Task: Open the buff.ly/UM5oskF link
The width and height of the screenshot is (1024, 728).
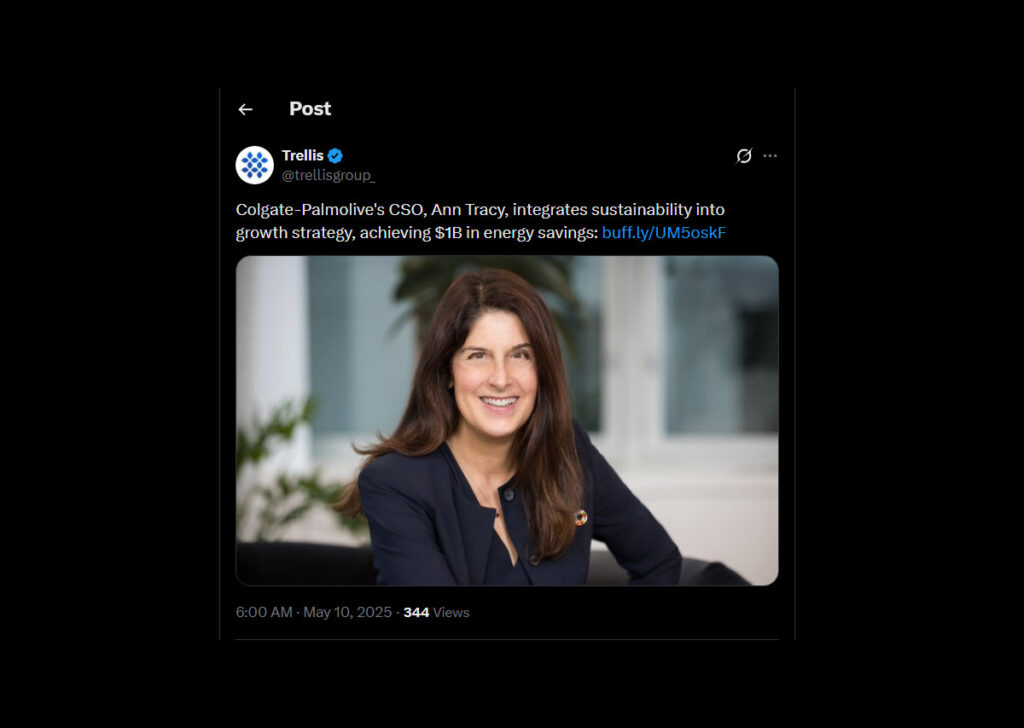Action: point(664,233)
